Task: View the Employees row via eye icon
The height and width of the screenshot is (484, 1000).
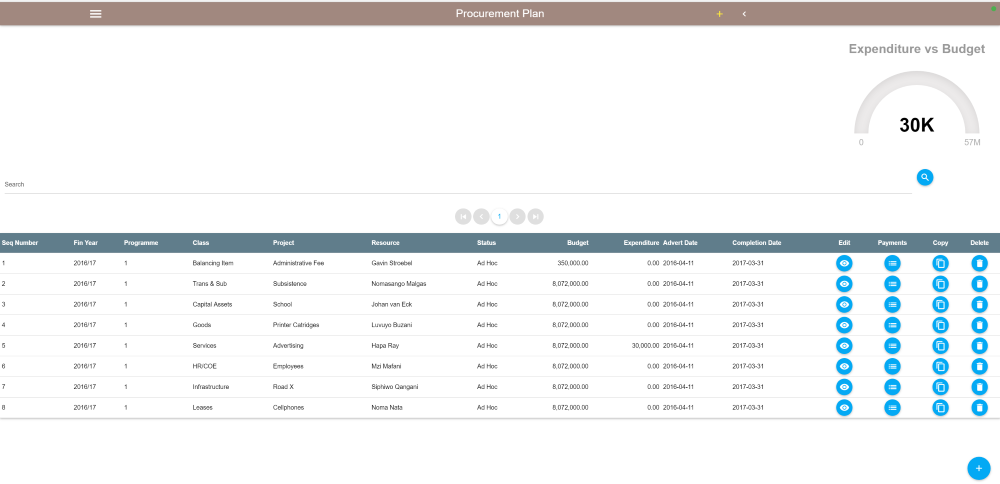Action: [844, 366]
